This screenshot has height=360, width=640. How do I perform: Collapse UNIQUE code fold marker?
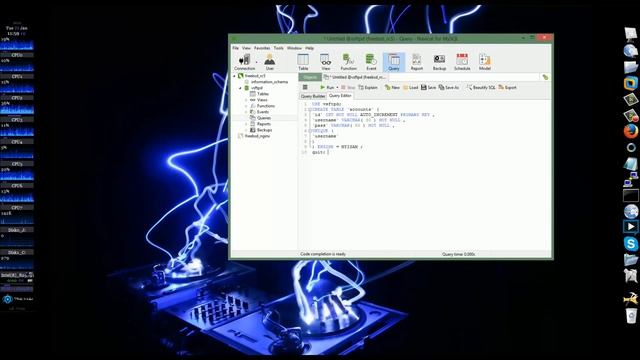click(309, 131)
